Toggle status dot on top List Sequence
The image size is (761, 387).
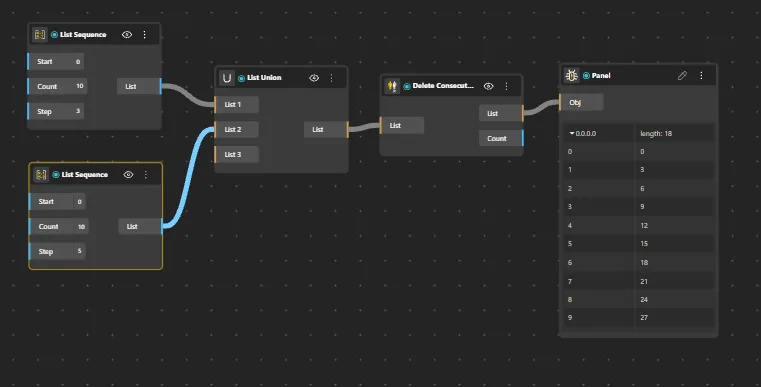(54, 34)
